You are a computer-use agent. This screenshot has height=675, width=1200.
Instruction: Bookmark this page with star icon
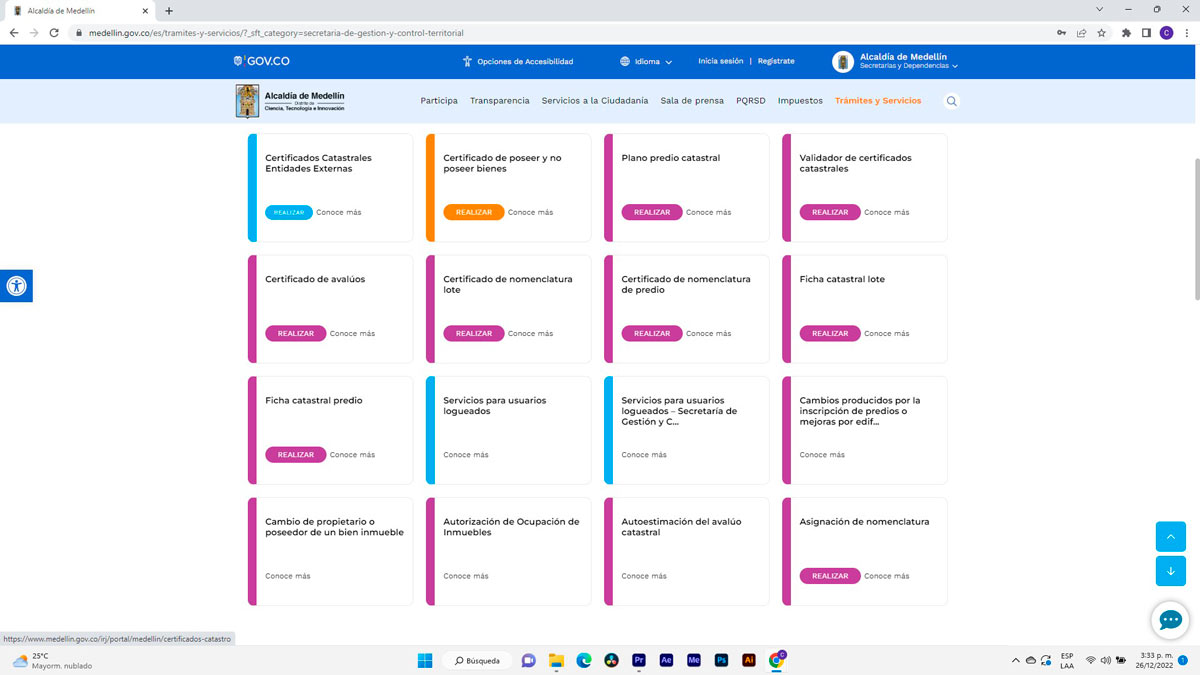click(1101, 33)
